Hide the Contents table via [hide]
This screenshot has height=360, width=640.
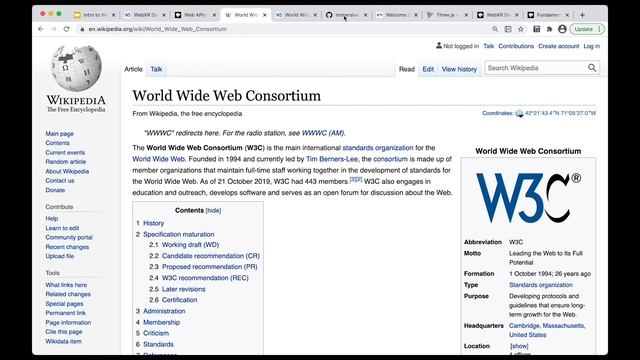click(213, 211)
